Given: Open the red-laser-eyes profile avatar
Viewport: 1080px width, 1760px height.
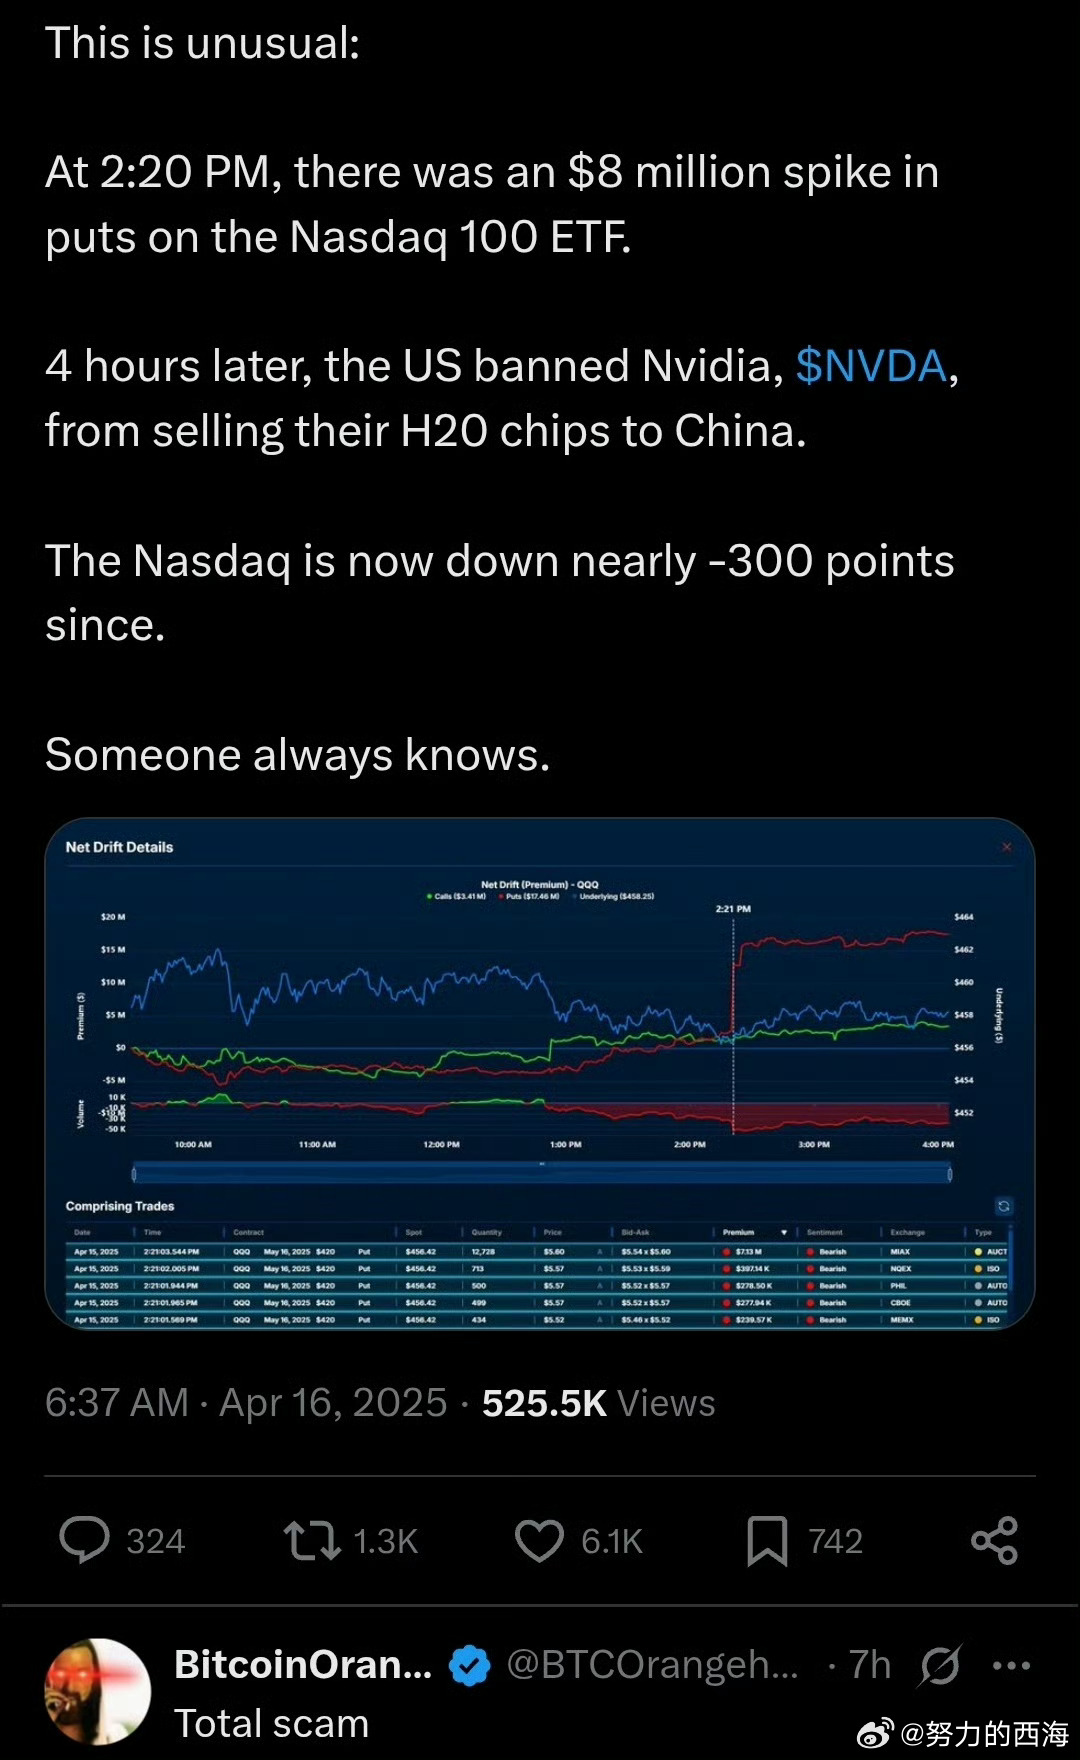Looking at the screenshot, I should (98, 1691).
